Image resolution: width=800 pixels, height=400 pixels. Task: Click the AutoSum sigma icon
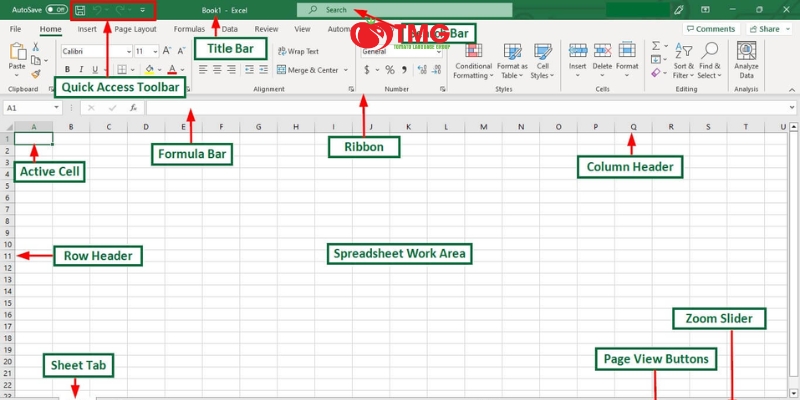[656, 46]
